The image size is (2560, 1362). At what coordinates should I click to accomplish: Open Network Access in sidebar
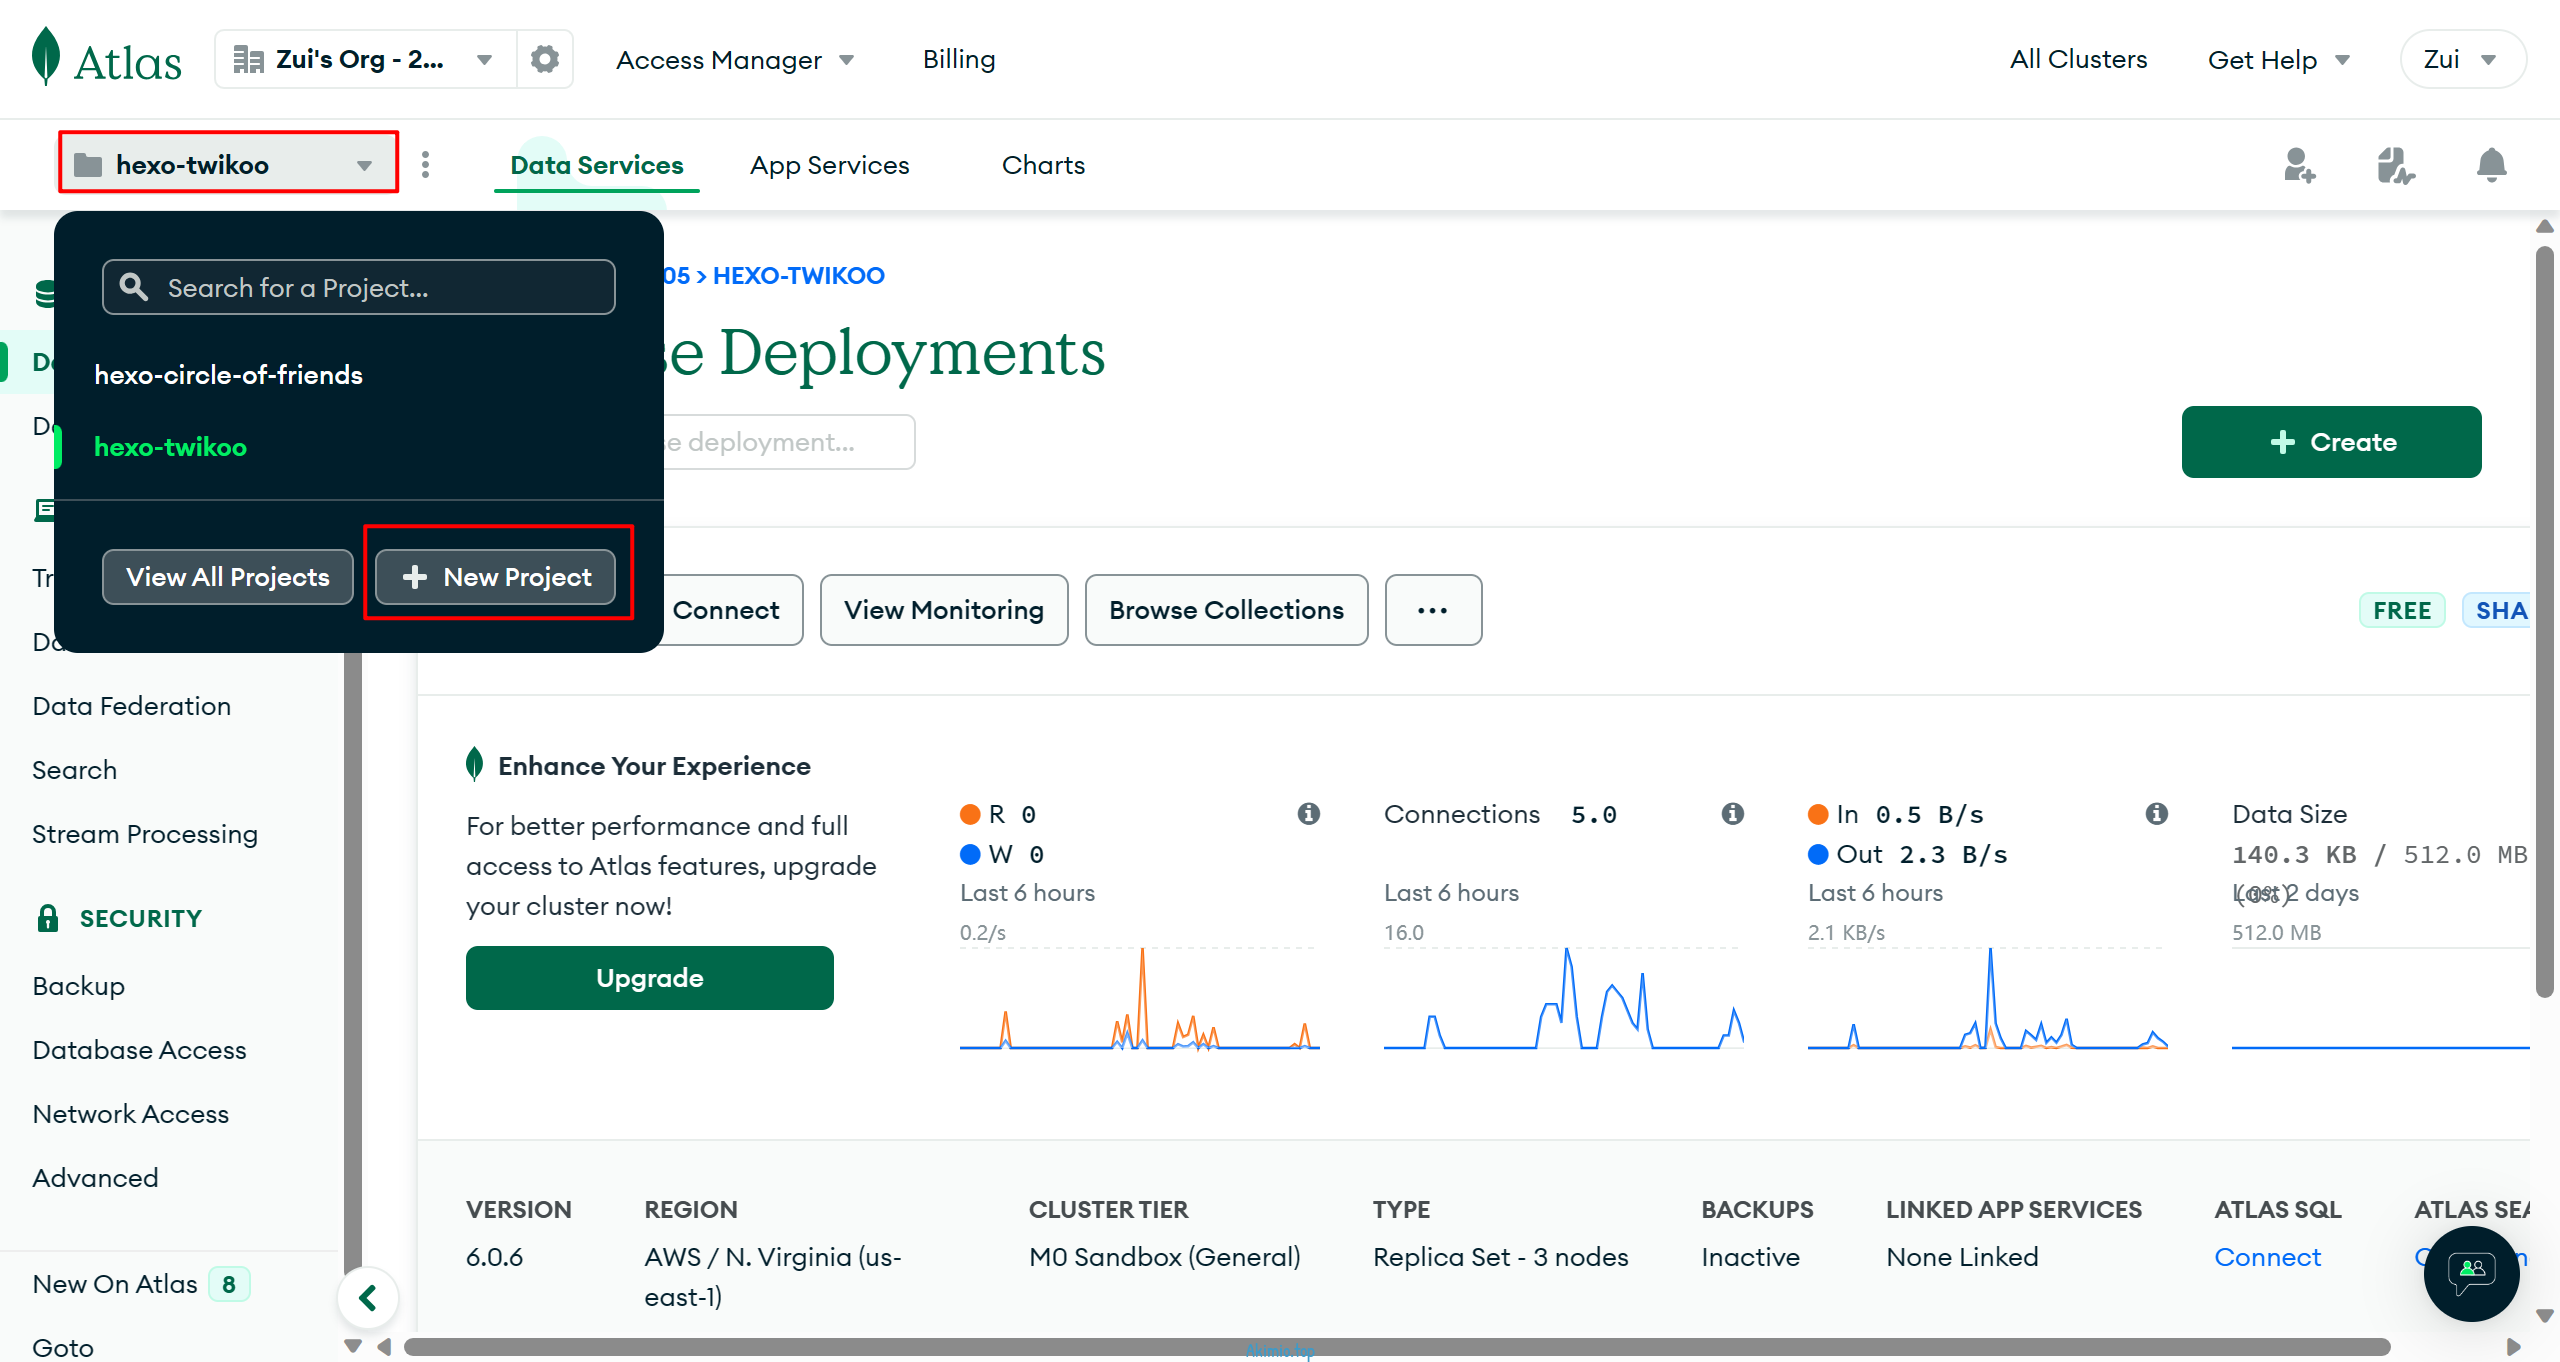click(131, 1114)
